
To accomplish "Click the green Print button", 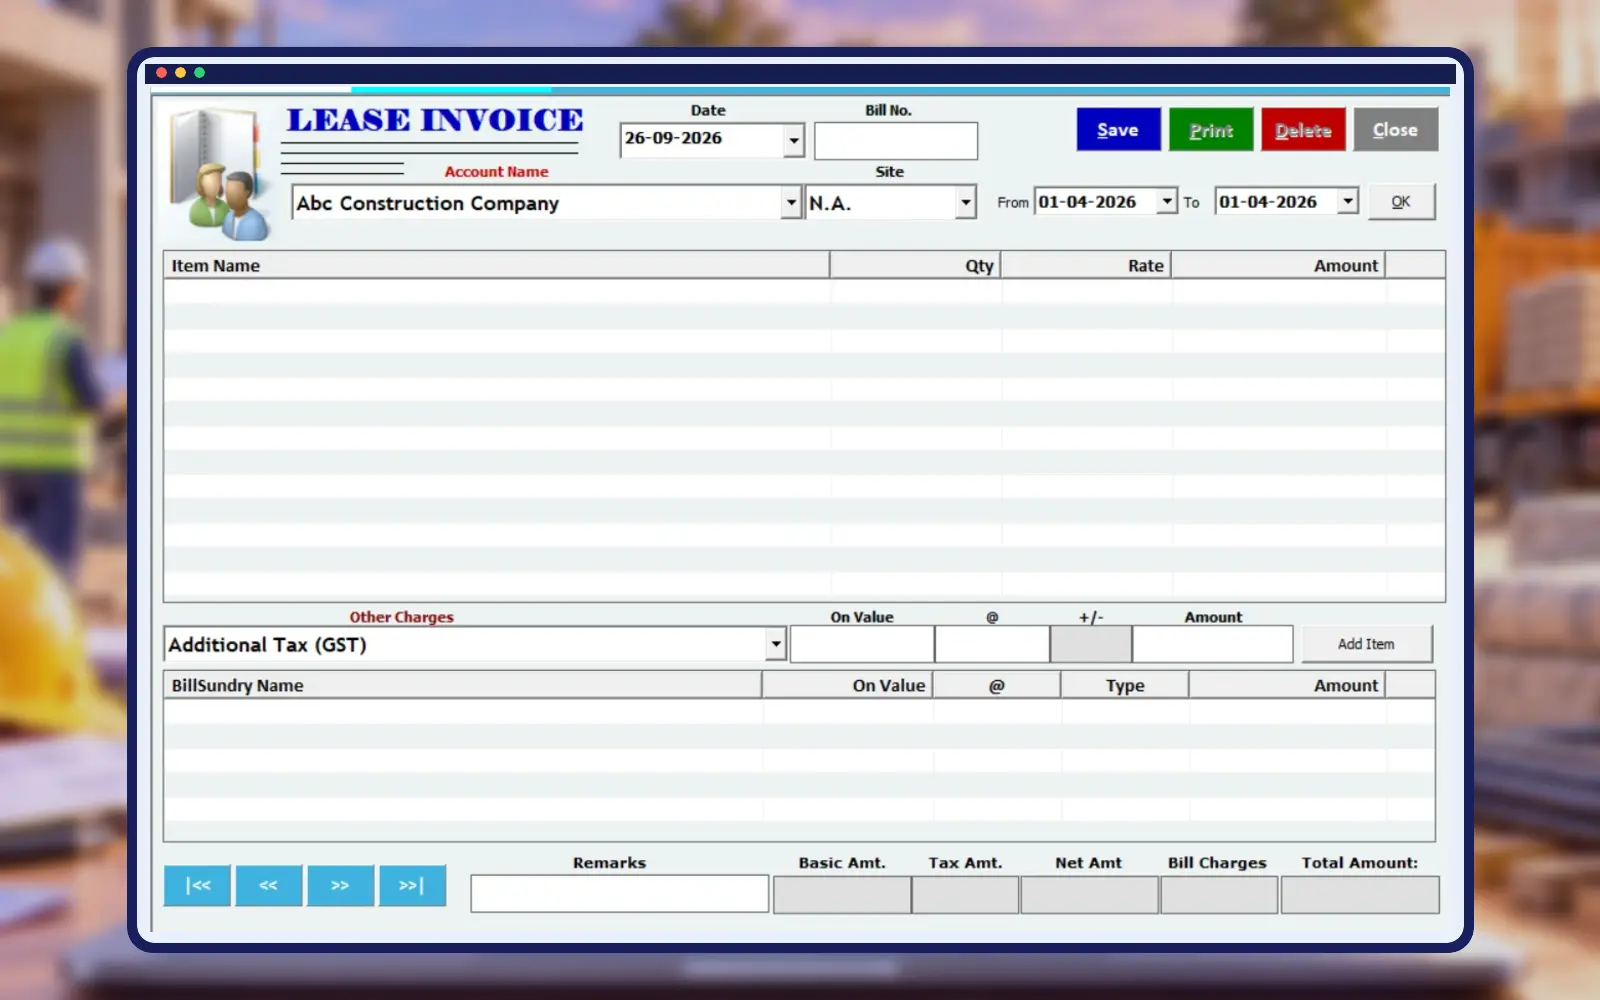I will (1211, 130).
